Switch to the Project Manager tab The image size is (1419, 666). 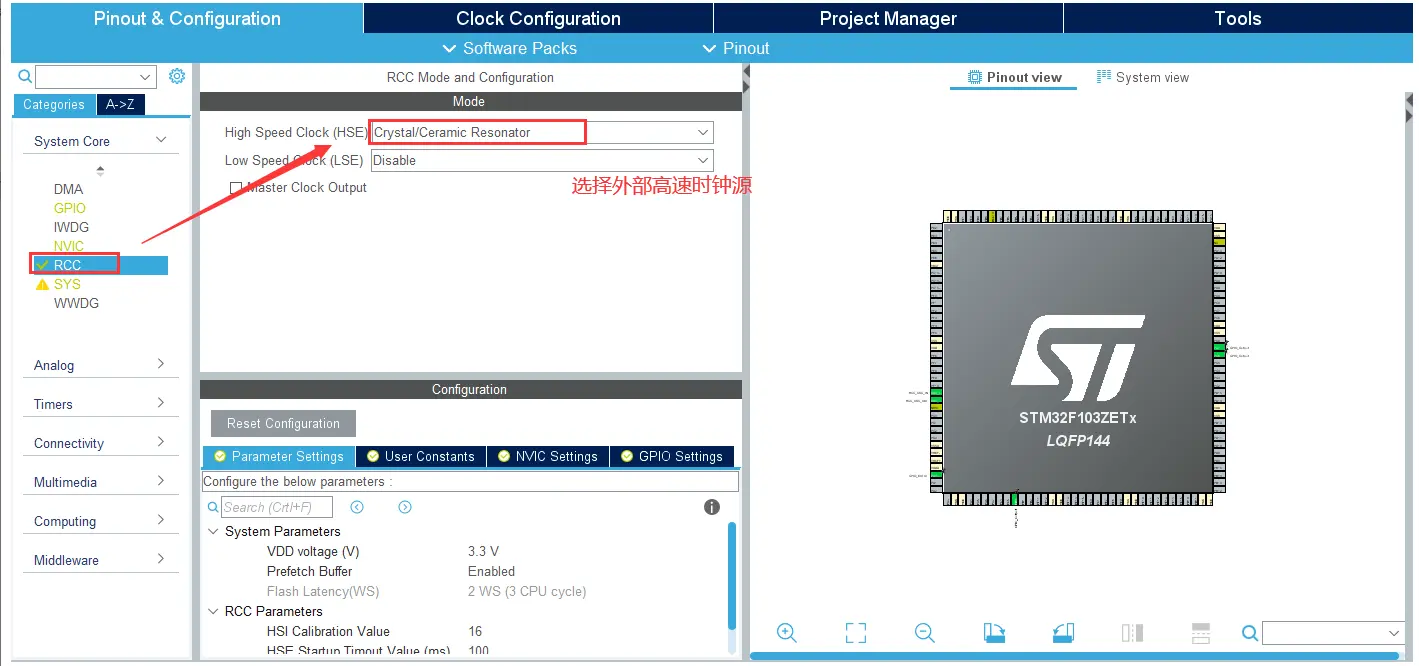pyautogui.click(x=888, y=18)
